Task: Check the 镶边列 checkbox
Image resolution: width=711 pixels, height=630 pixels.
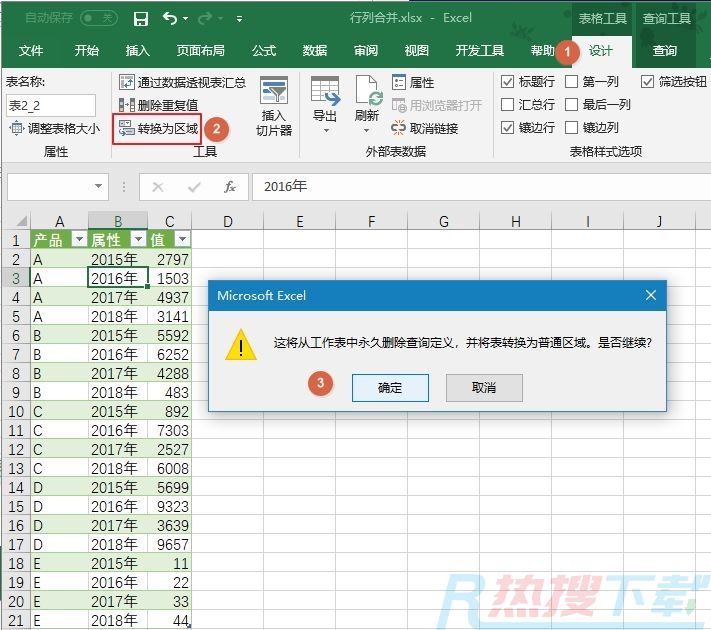Action: point(571,127)
